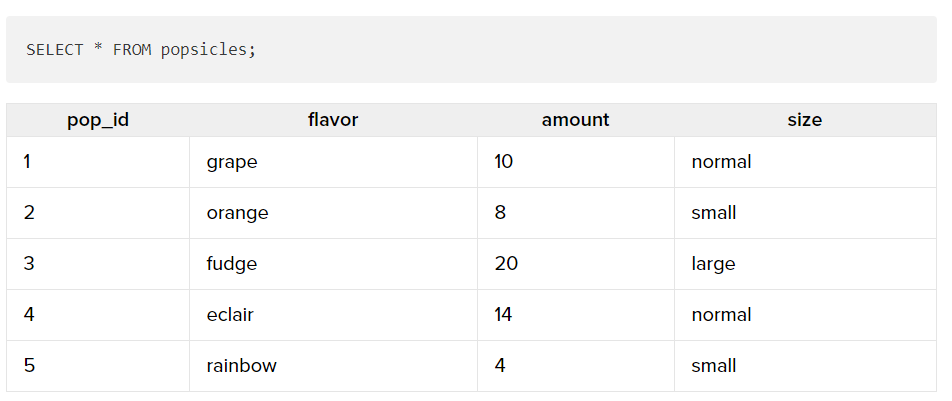Click pop_id cell with value 5

point(98,366)
